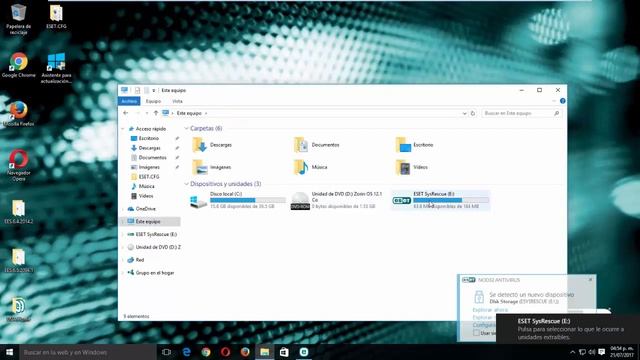This screenshot has width=640, height=360.
Task: Expand the Red tree node
Action: (123, 260)
